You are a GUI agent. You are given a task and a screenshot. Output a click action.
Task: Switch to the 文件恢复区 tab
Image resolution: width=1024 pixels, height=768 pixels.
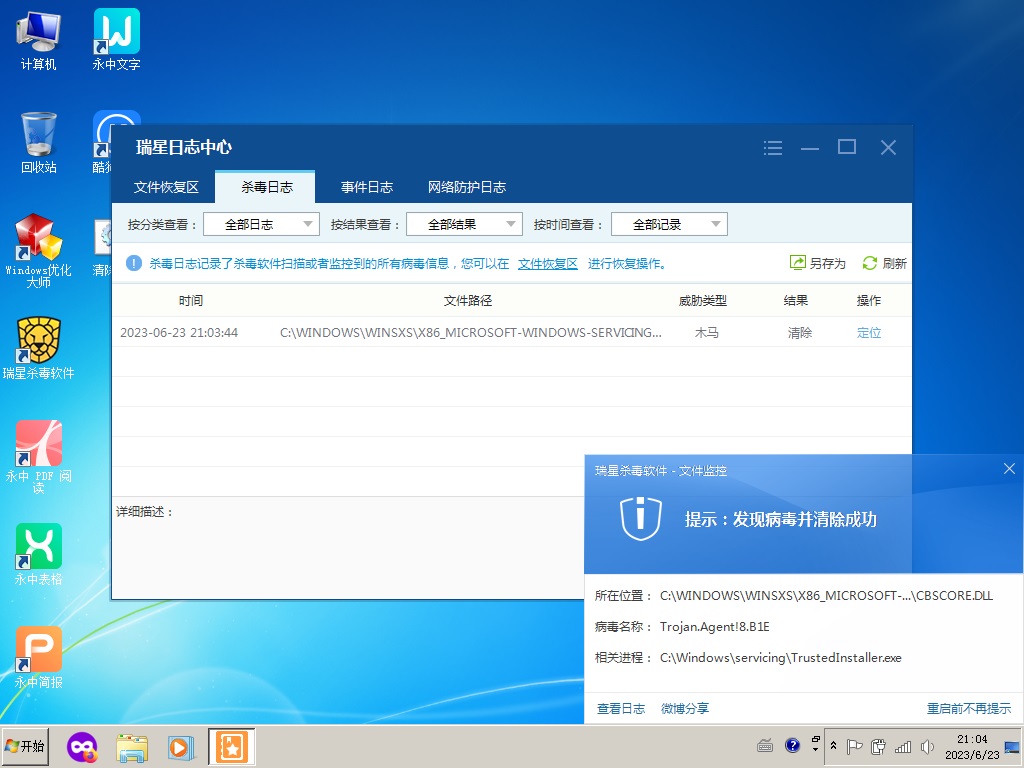[166, 187]
